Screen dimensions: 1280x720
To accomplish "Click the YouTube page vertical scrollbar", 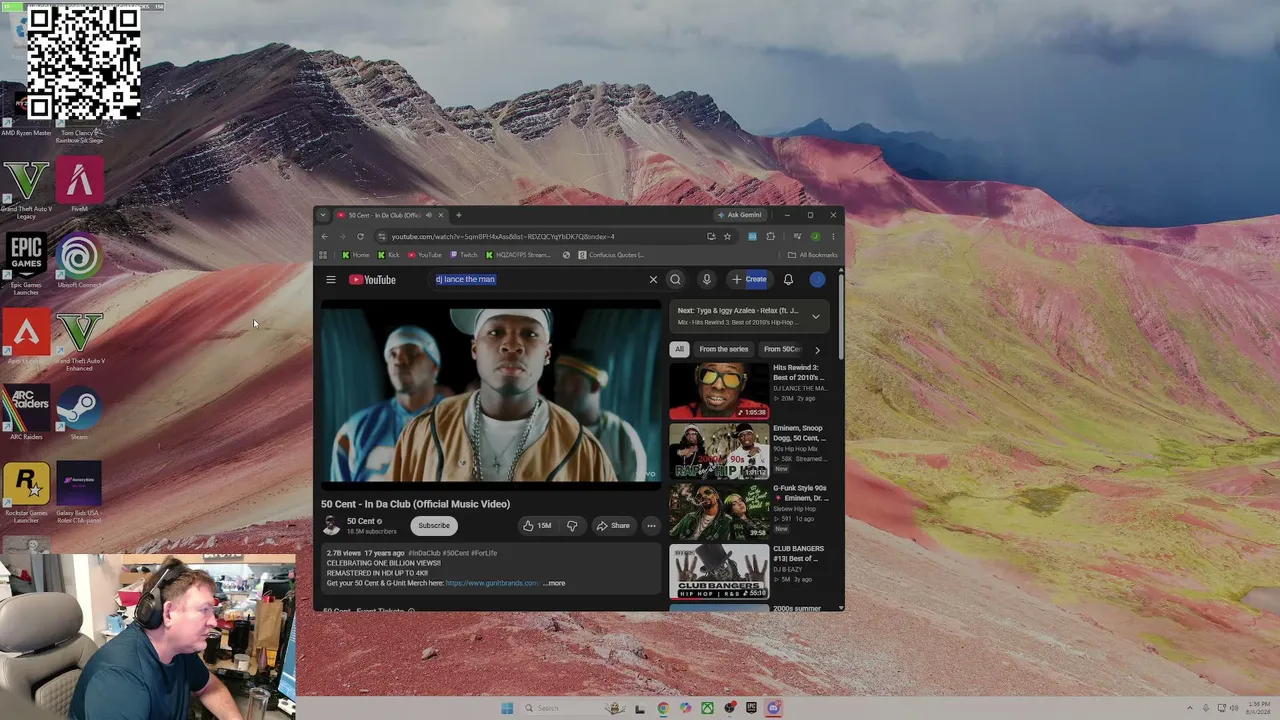I will [x=841, y=315].
